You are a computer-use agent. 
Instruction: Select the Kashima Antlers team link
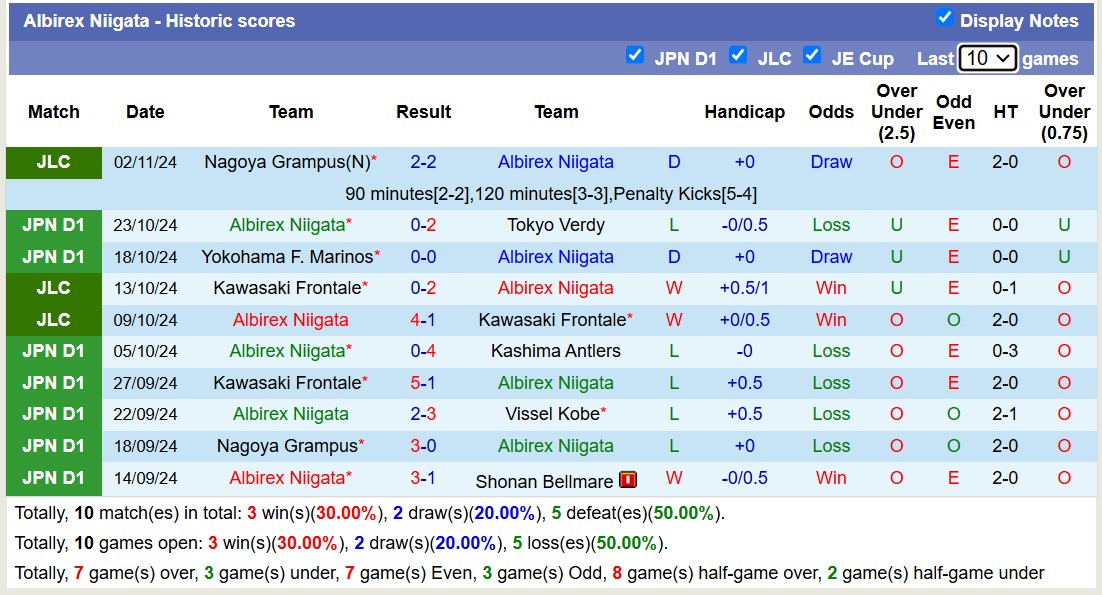[x=556, y=351]
